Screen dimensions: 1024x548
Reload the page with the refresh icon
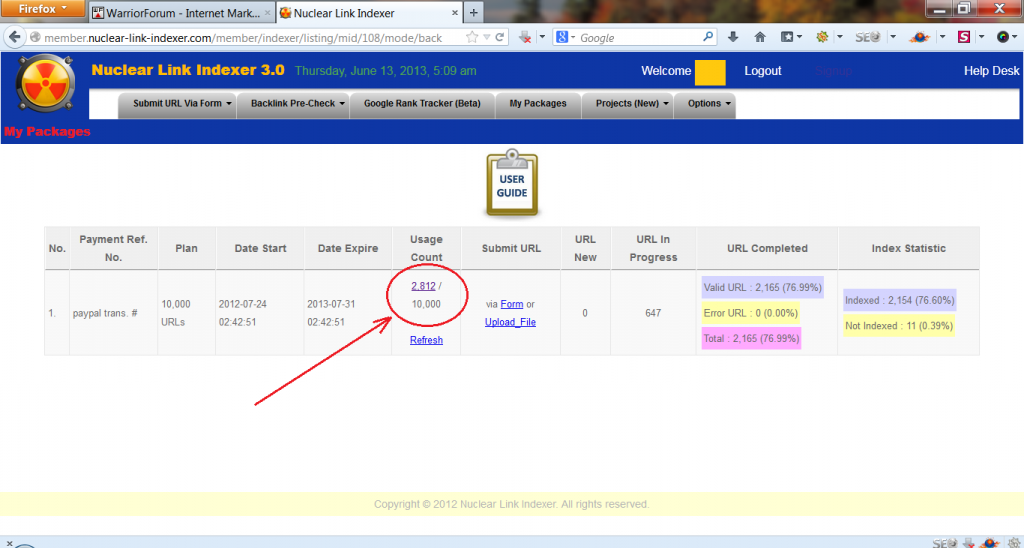[x=500, y=38]
